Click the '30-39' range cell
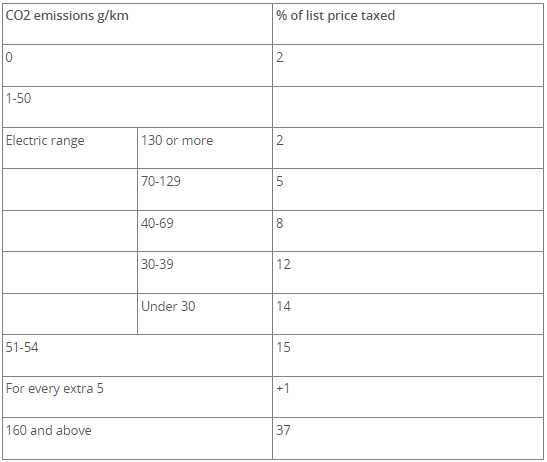Image resolution: width=547 pixels, height=462 pixels. tap(205, 273)
